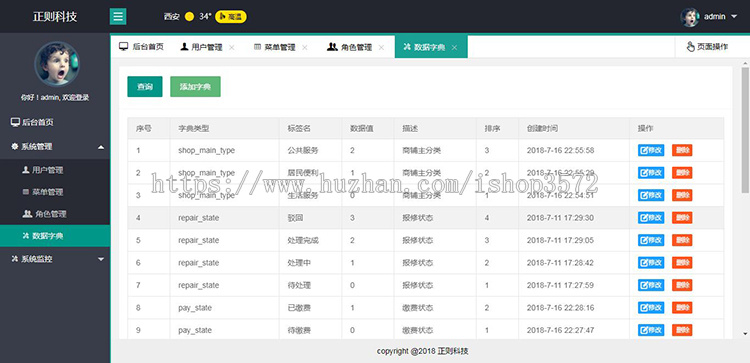Delete row 9 待缴费
Image resolution: width=750 pixels, height=363 pixels.
[682, 330]
